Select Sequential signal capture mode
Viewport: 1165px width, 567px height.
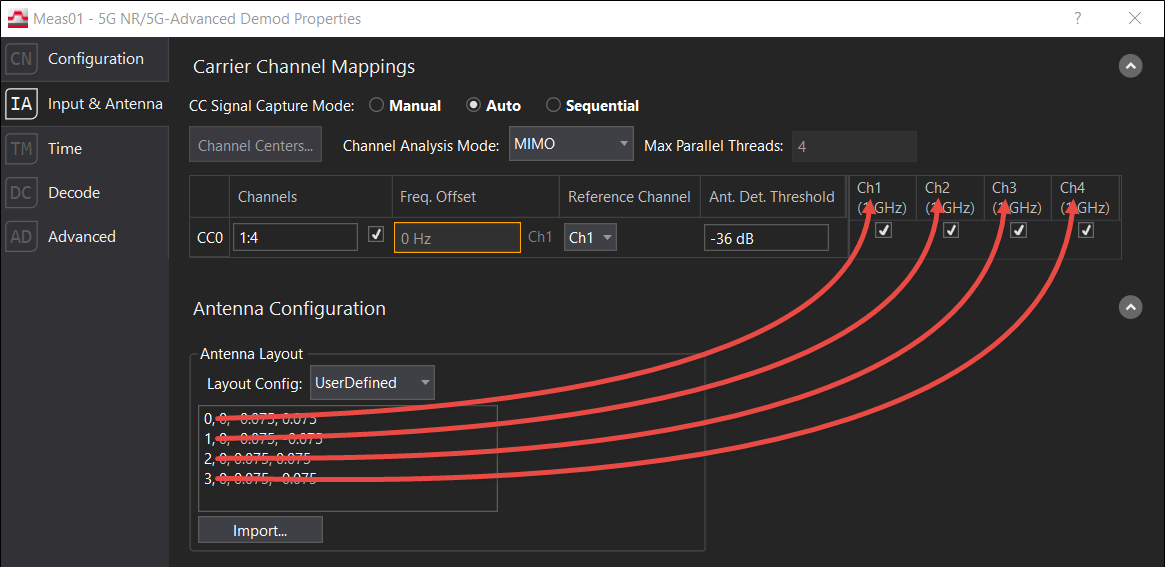tap(553, 105)
